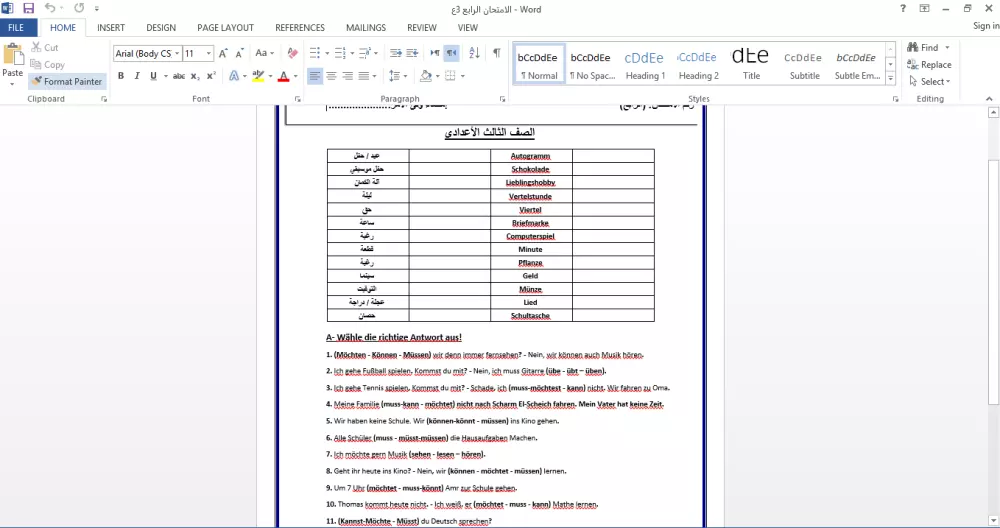
Task: Click the Bullets list icon
Action: click(x=314, y=54)
